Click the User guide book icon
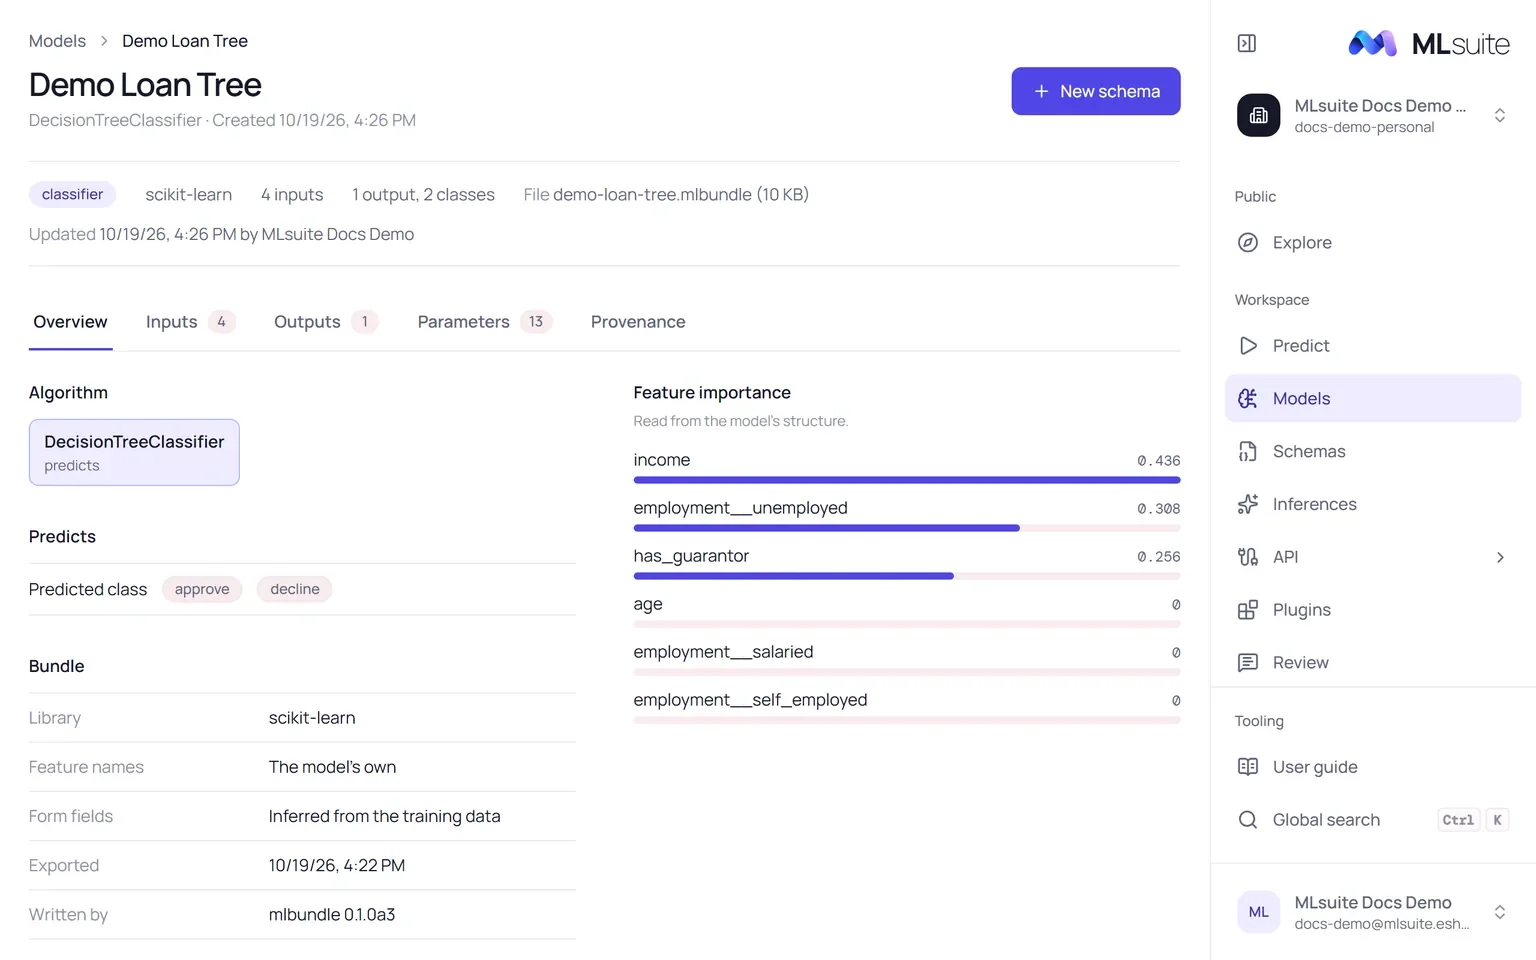 pyautogui.click(x=1248, y=767)
